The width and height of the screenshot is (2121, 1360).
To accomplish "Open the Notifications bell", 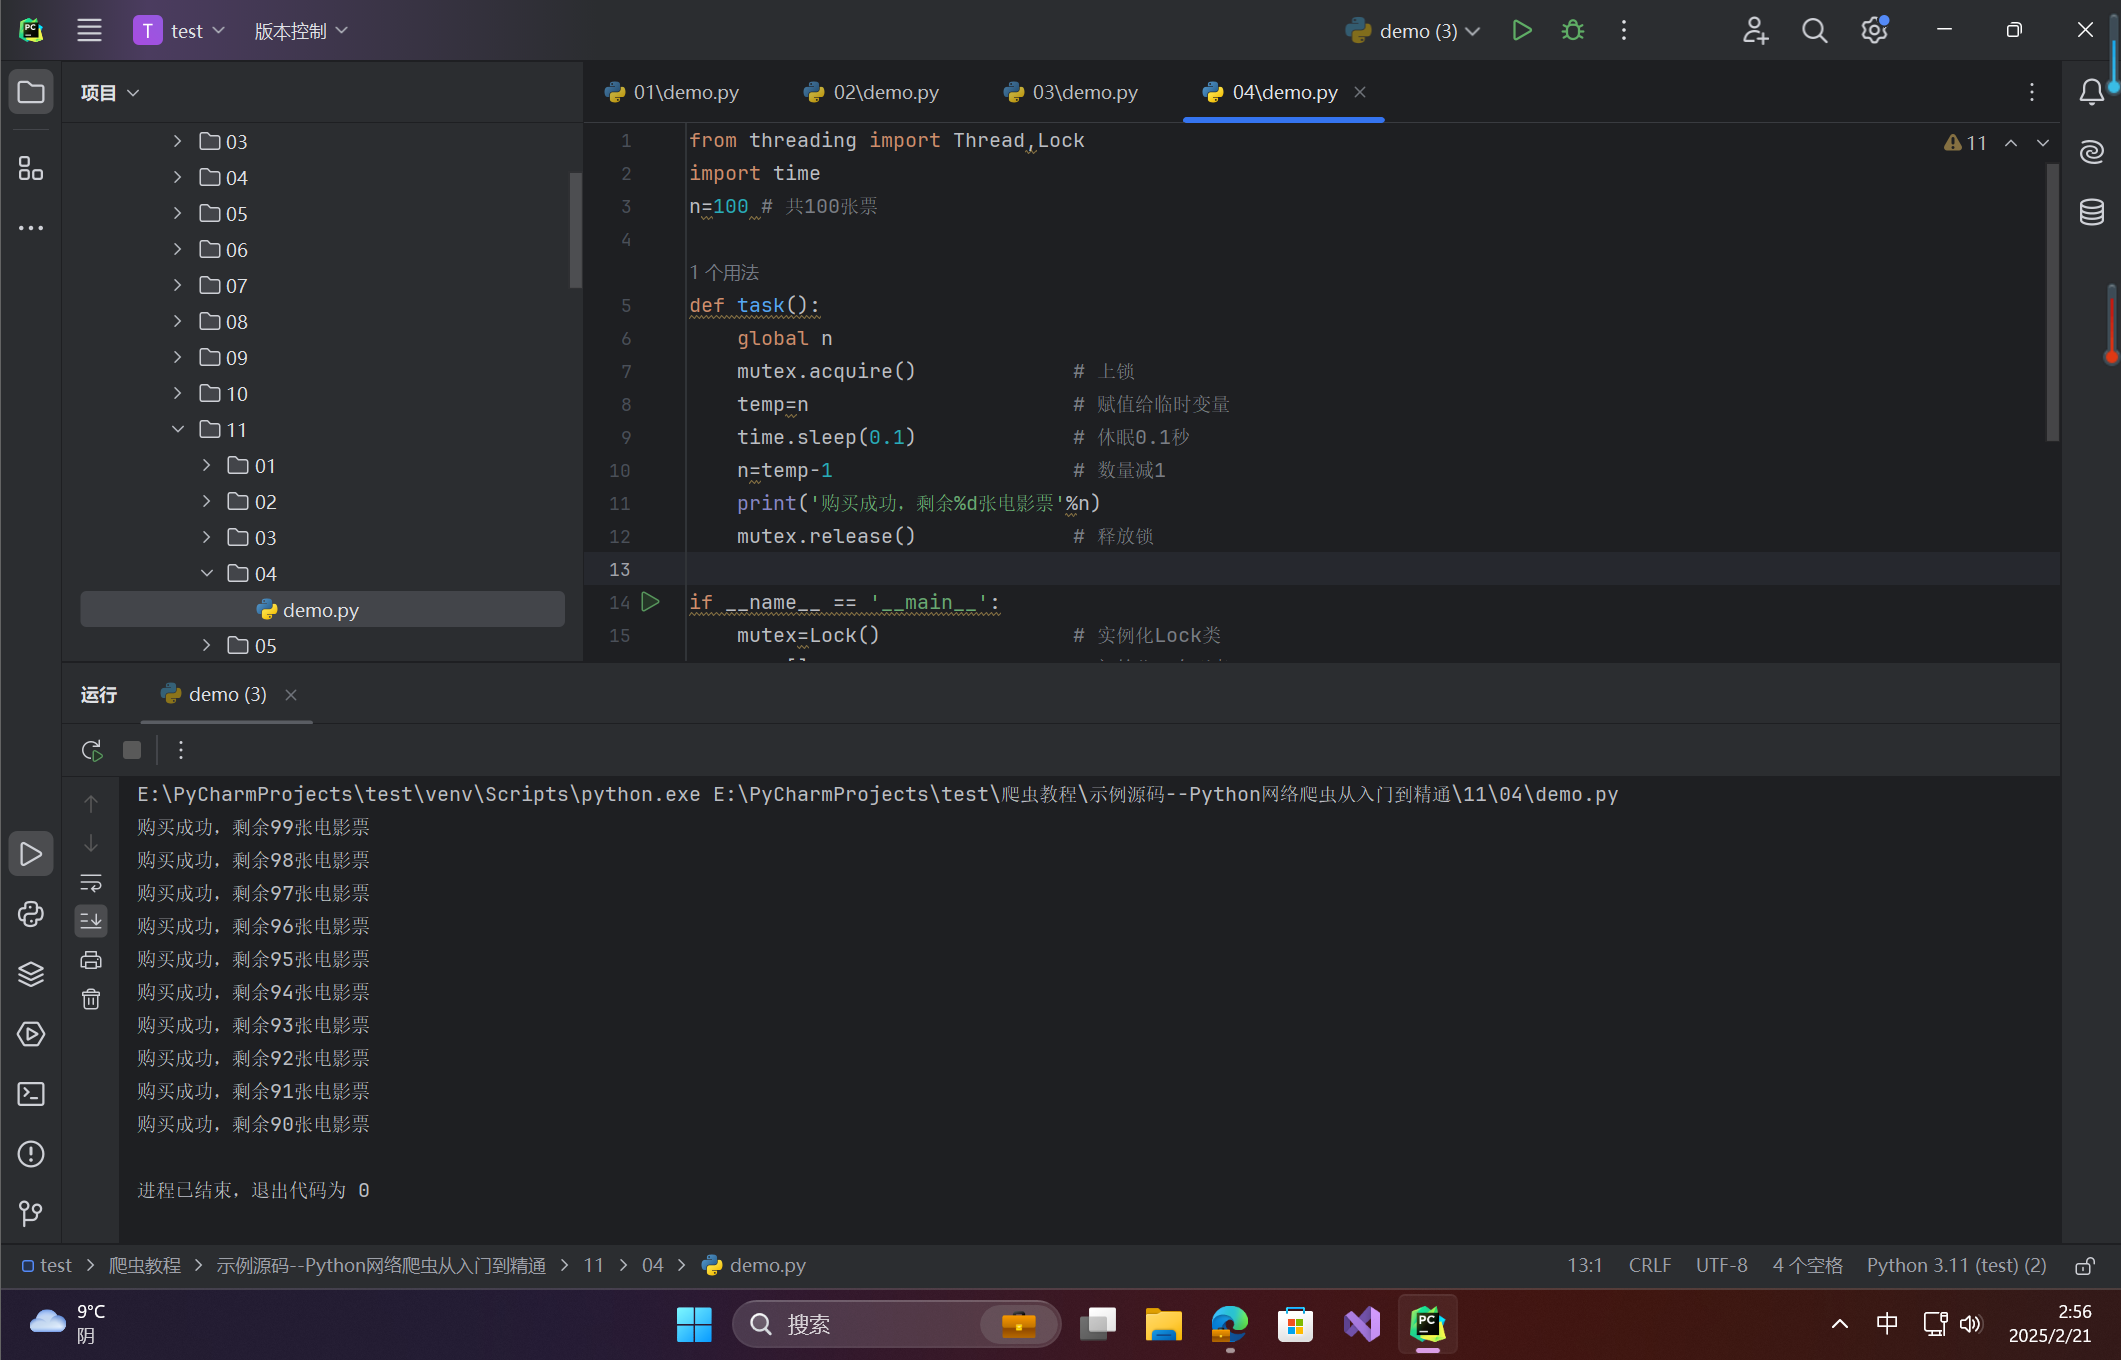I will [x=2091, y=92].
